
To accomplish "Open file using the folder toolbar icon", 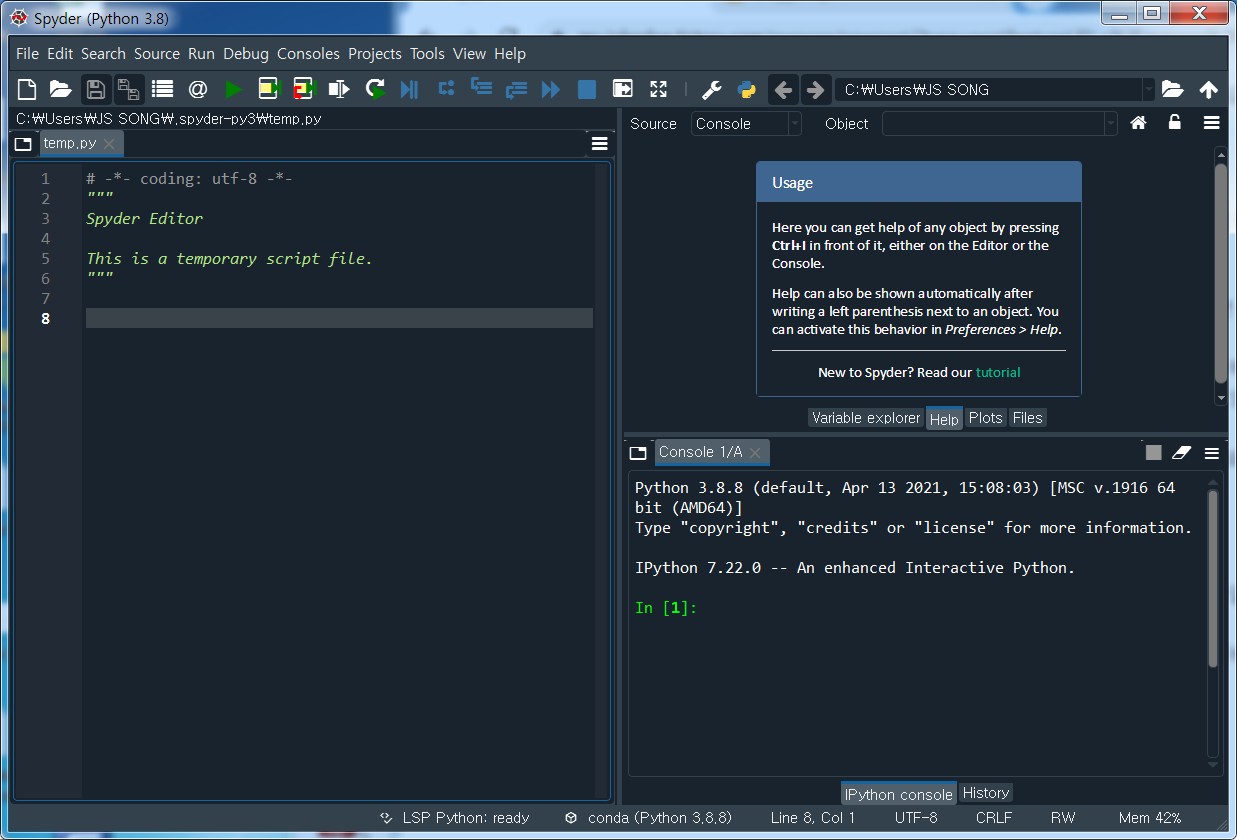I will (x=61, y=89).
